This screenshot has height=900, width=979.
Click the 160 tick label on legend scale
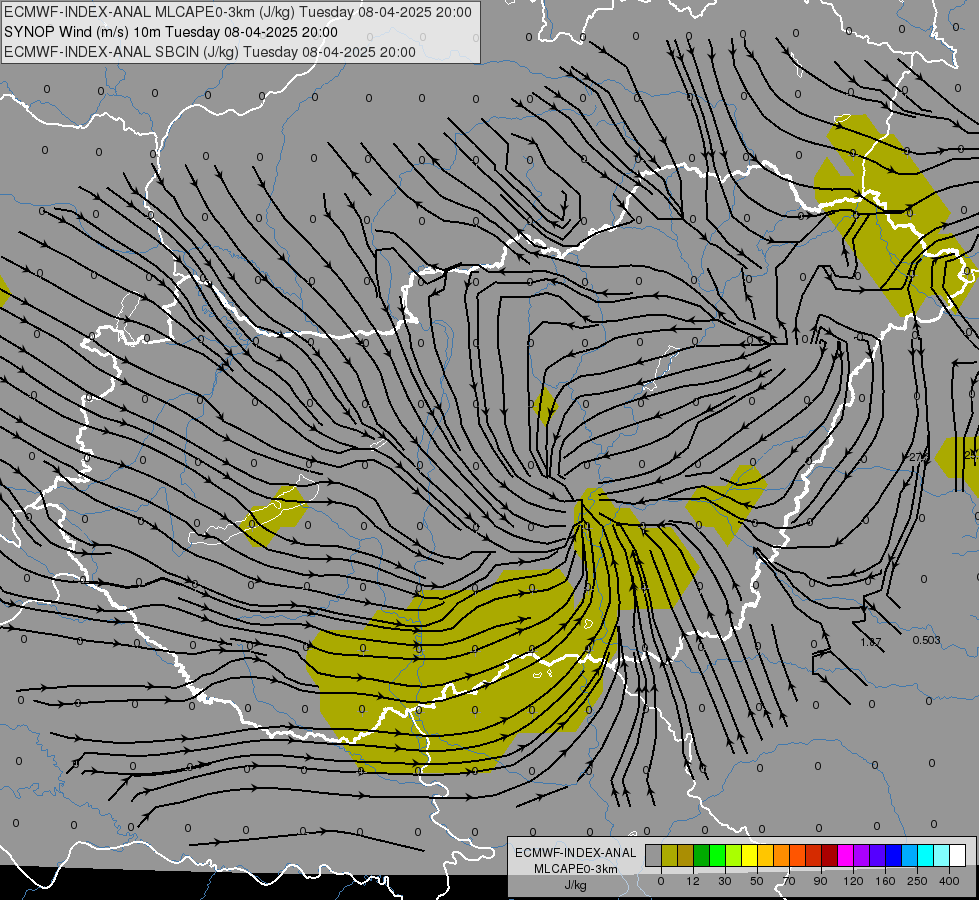click(885, 881)
